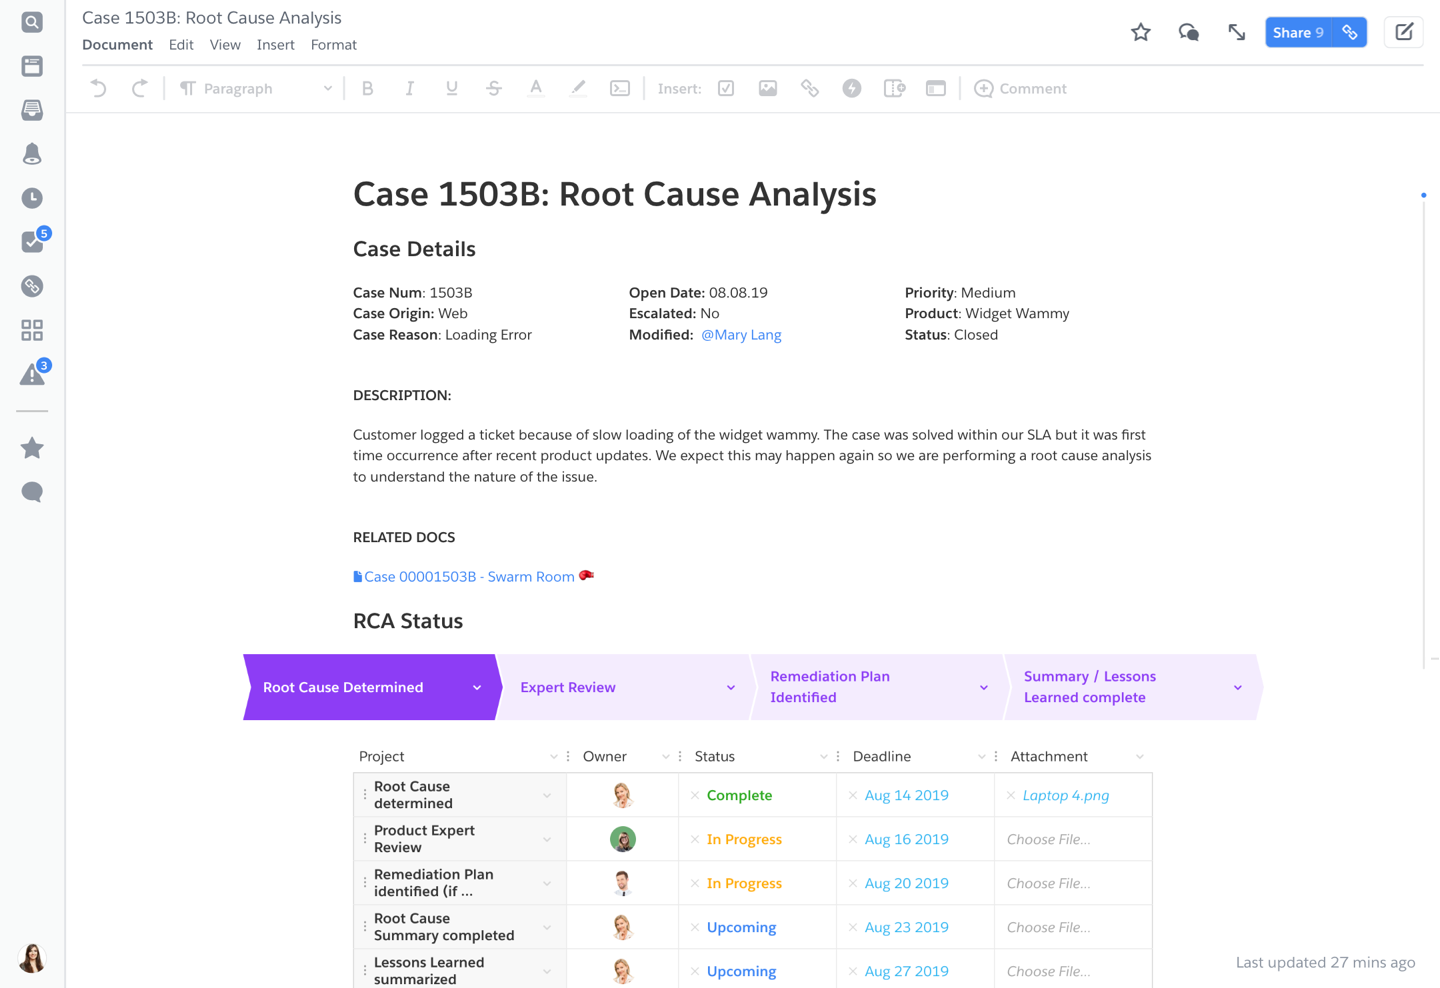Insert a checkbox from the Insert row

[x=726, y=88]
